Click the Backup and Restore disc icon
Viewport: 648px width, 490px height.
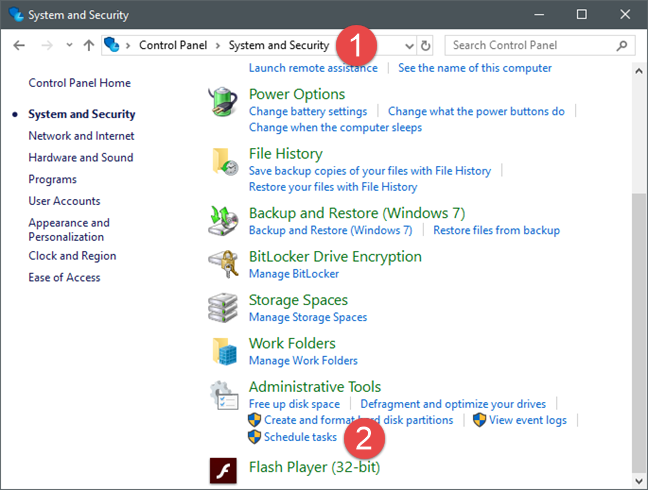223,221
